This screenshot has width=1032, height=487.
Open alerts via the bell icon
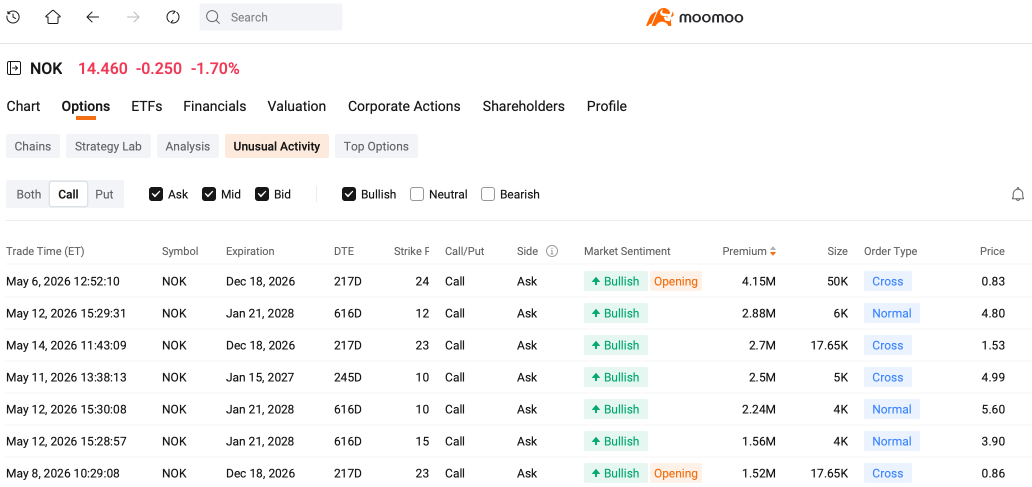point(1018,194)
